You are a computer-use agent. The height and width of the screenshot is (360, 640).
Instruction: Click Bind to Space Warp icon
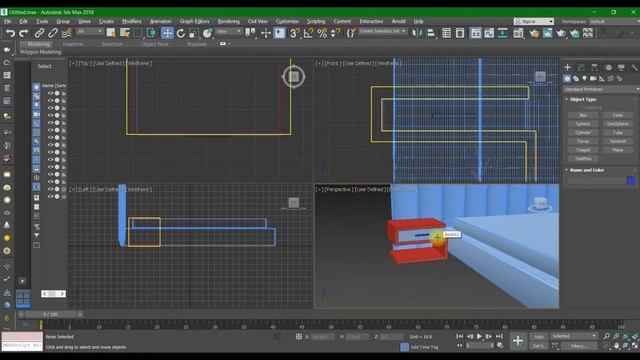pyautogui.click(x=67, y=33)
